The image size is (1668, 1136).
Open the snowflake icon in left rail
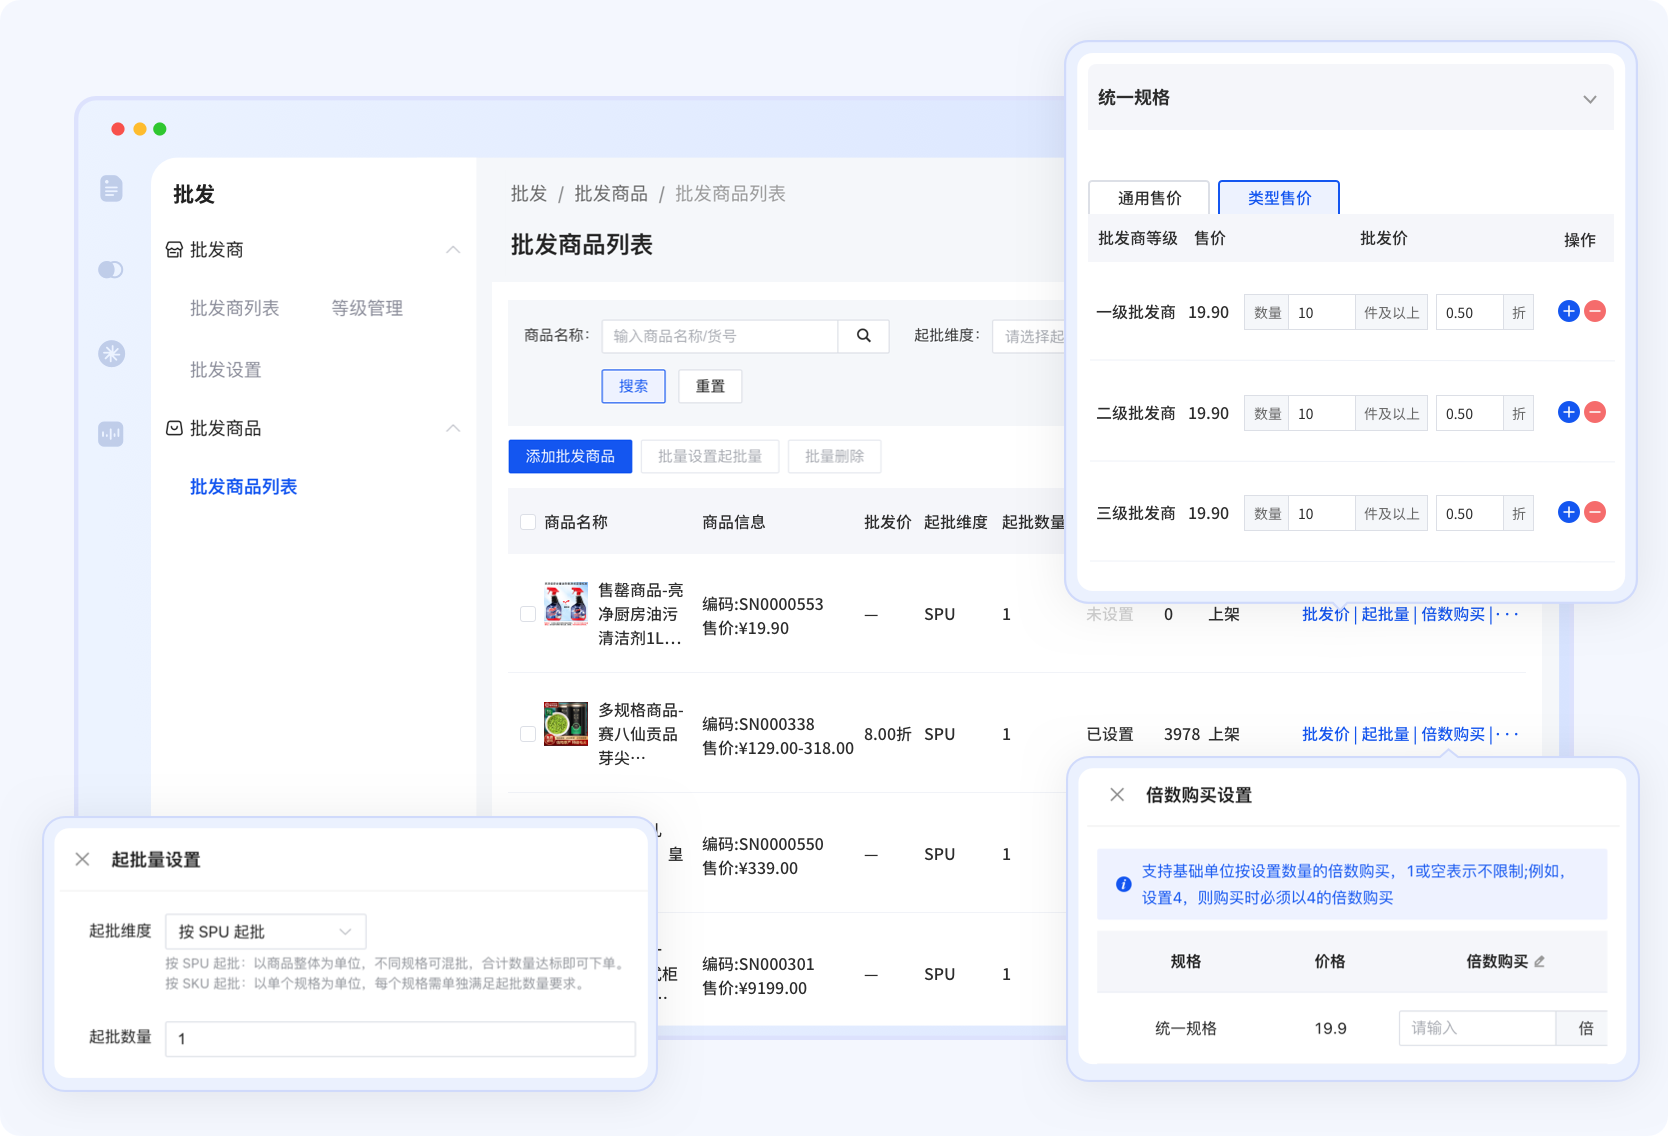click(x=111, y=353)
